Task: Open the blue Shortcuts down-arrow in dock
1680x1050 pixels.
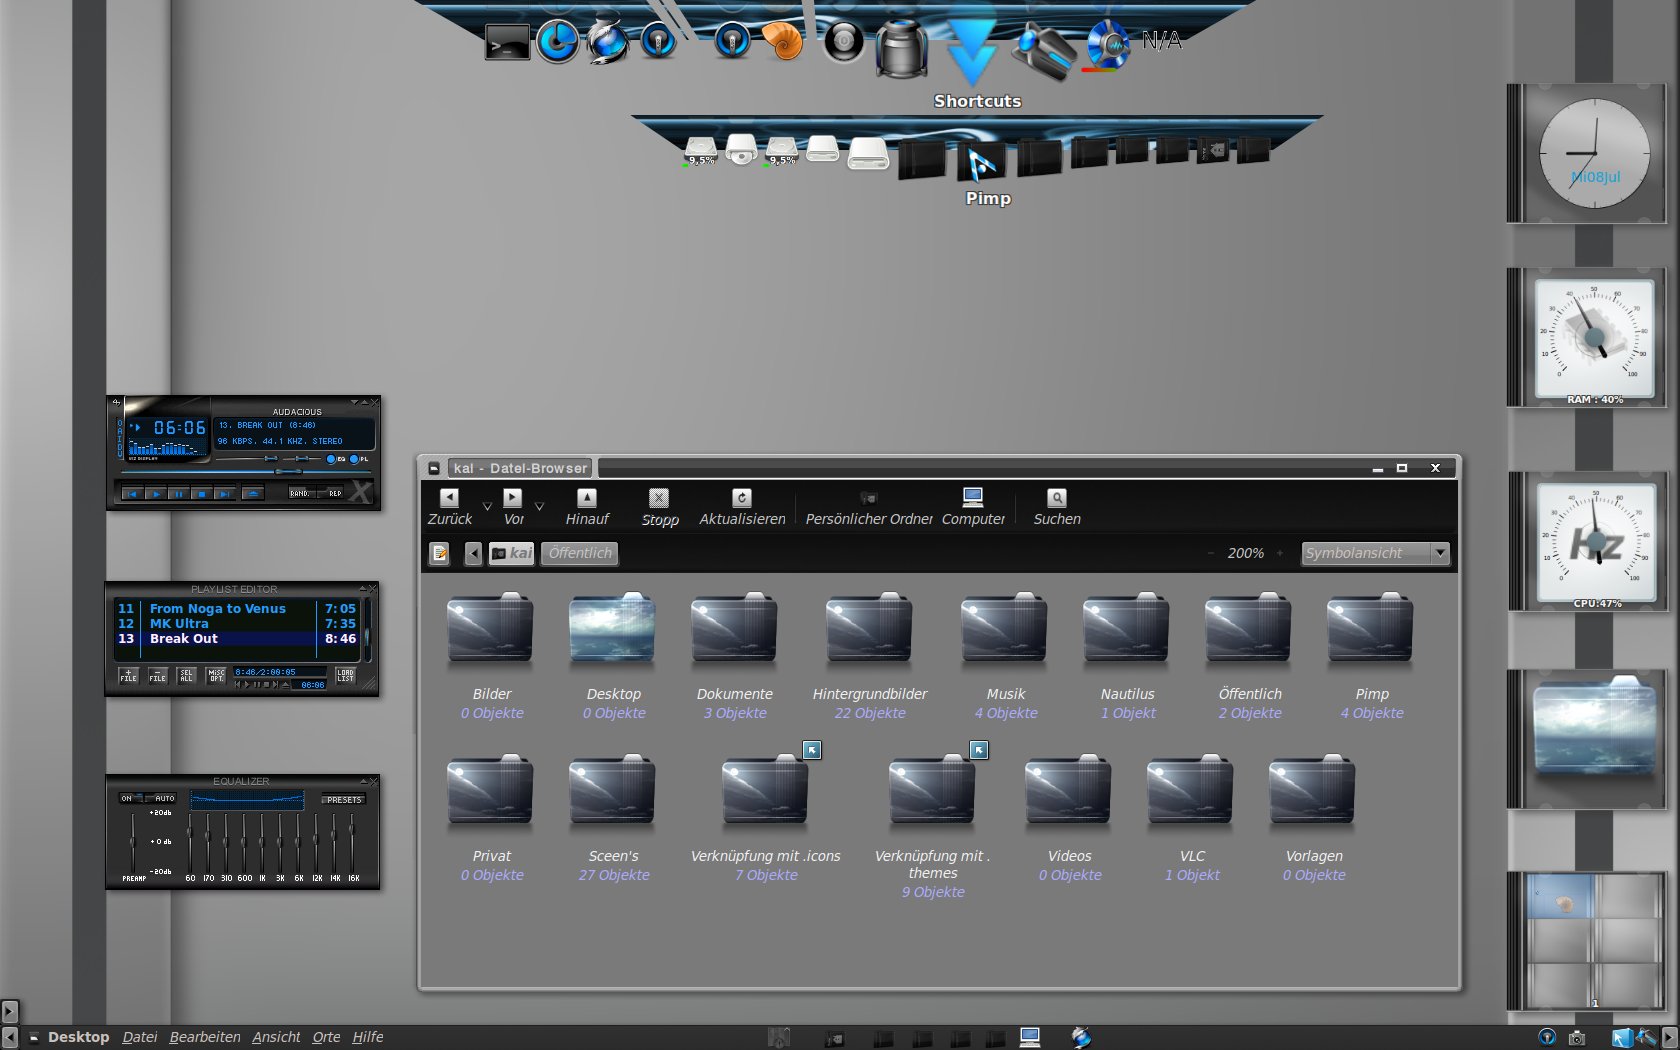Action: (x=972, y=52)
